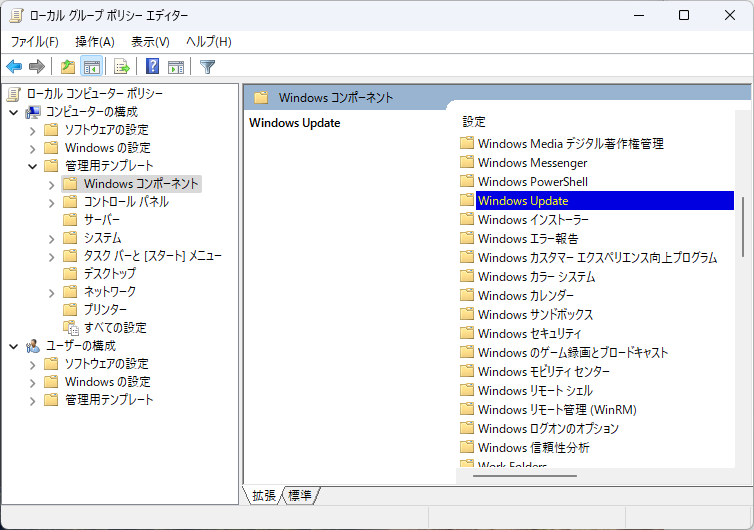Switch to the 標準 tab
The image size is (754, 530).
300,495
